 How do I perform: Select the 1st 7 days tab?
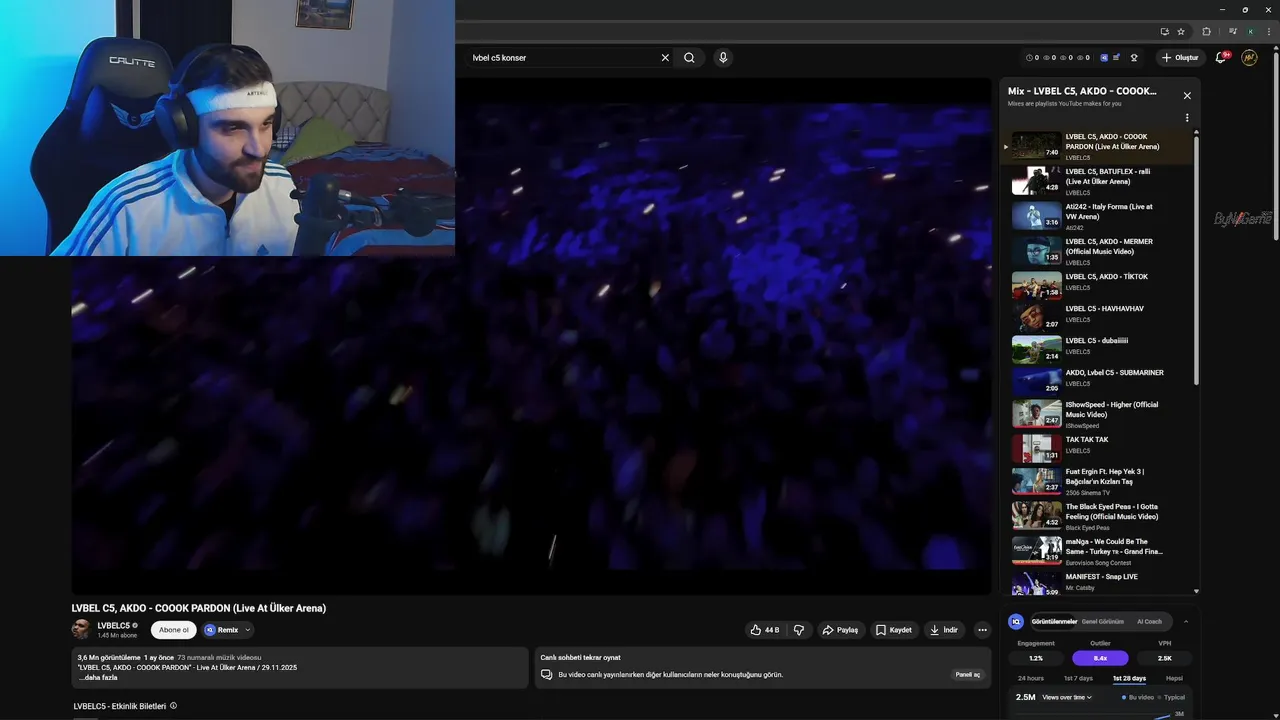tap(1077, 678)
